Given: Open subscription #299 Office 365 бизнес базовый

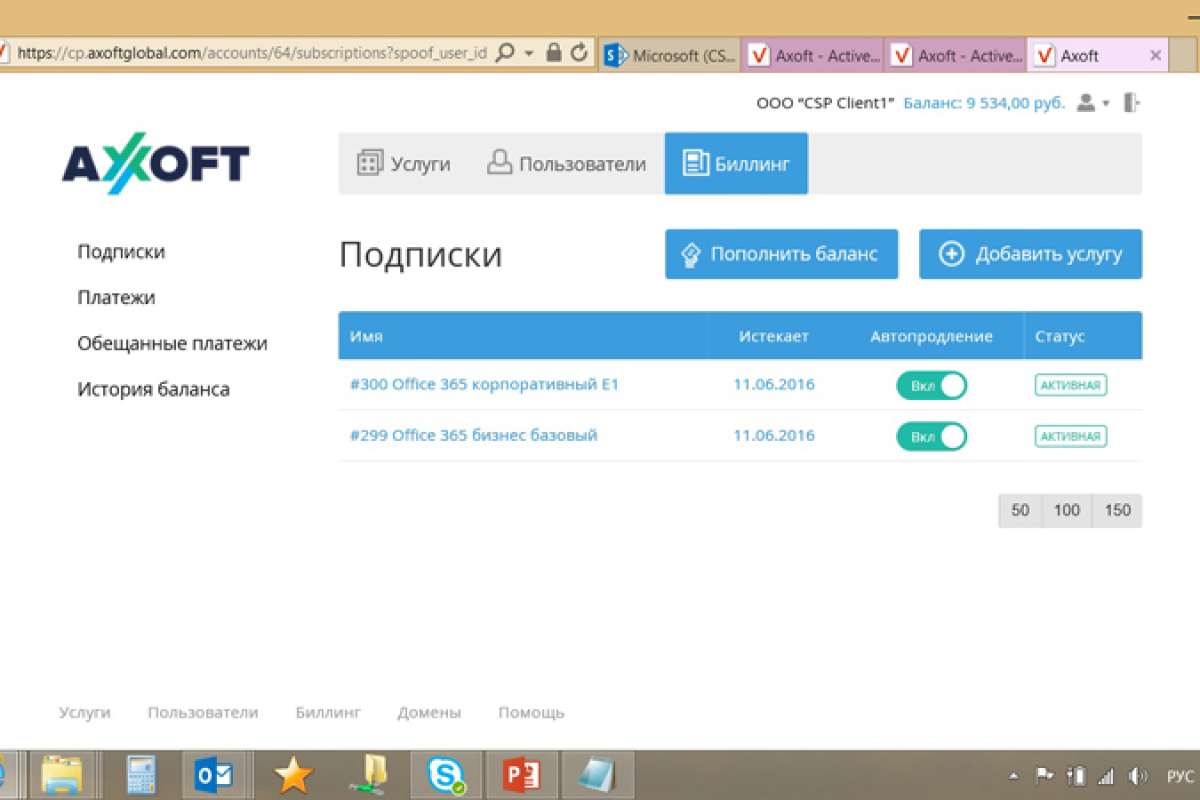Looking at the screenshot, I should (473, 435).
